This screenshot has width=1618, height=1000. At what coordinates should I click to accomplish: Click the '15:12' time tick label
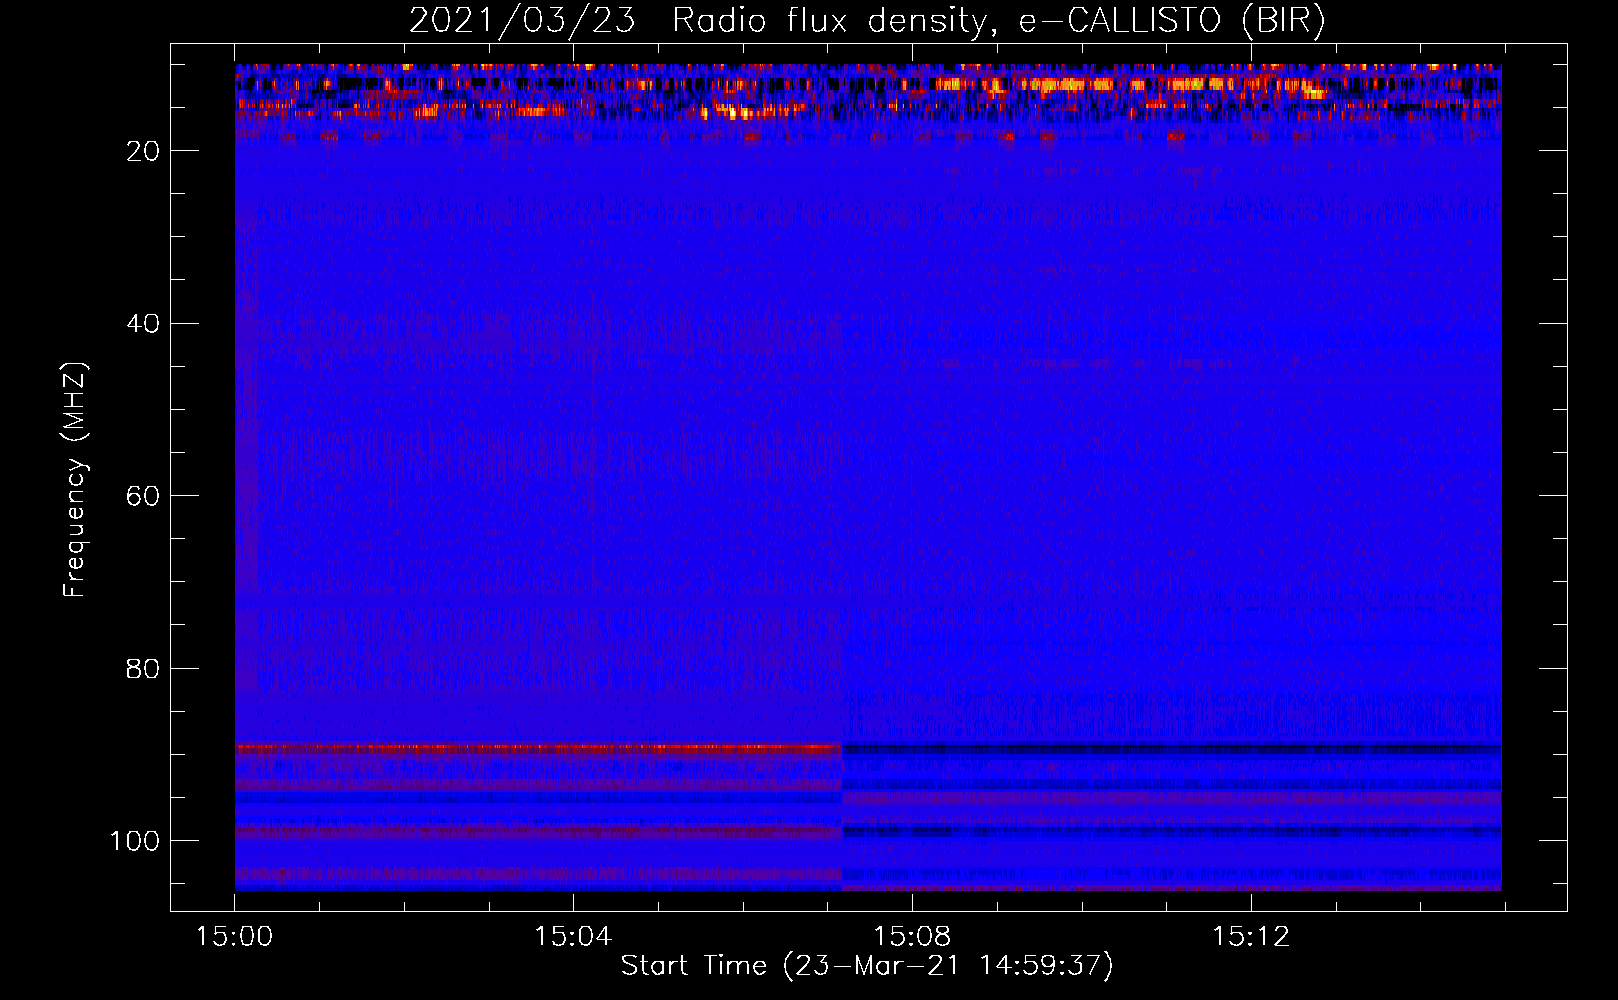[x=1251, y=937]
